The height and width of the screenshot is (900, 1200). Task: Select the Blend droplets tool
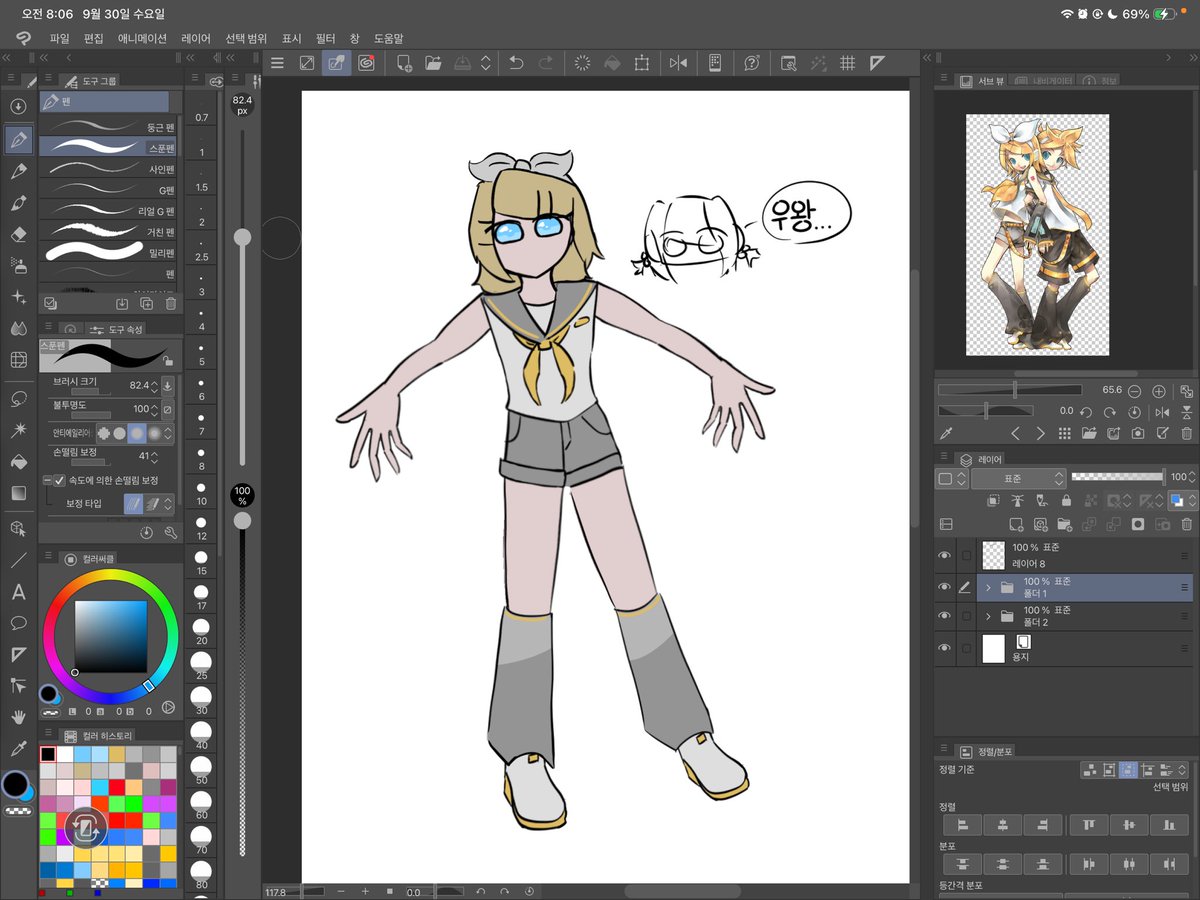click(x=18, y=328)
